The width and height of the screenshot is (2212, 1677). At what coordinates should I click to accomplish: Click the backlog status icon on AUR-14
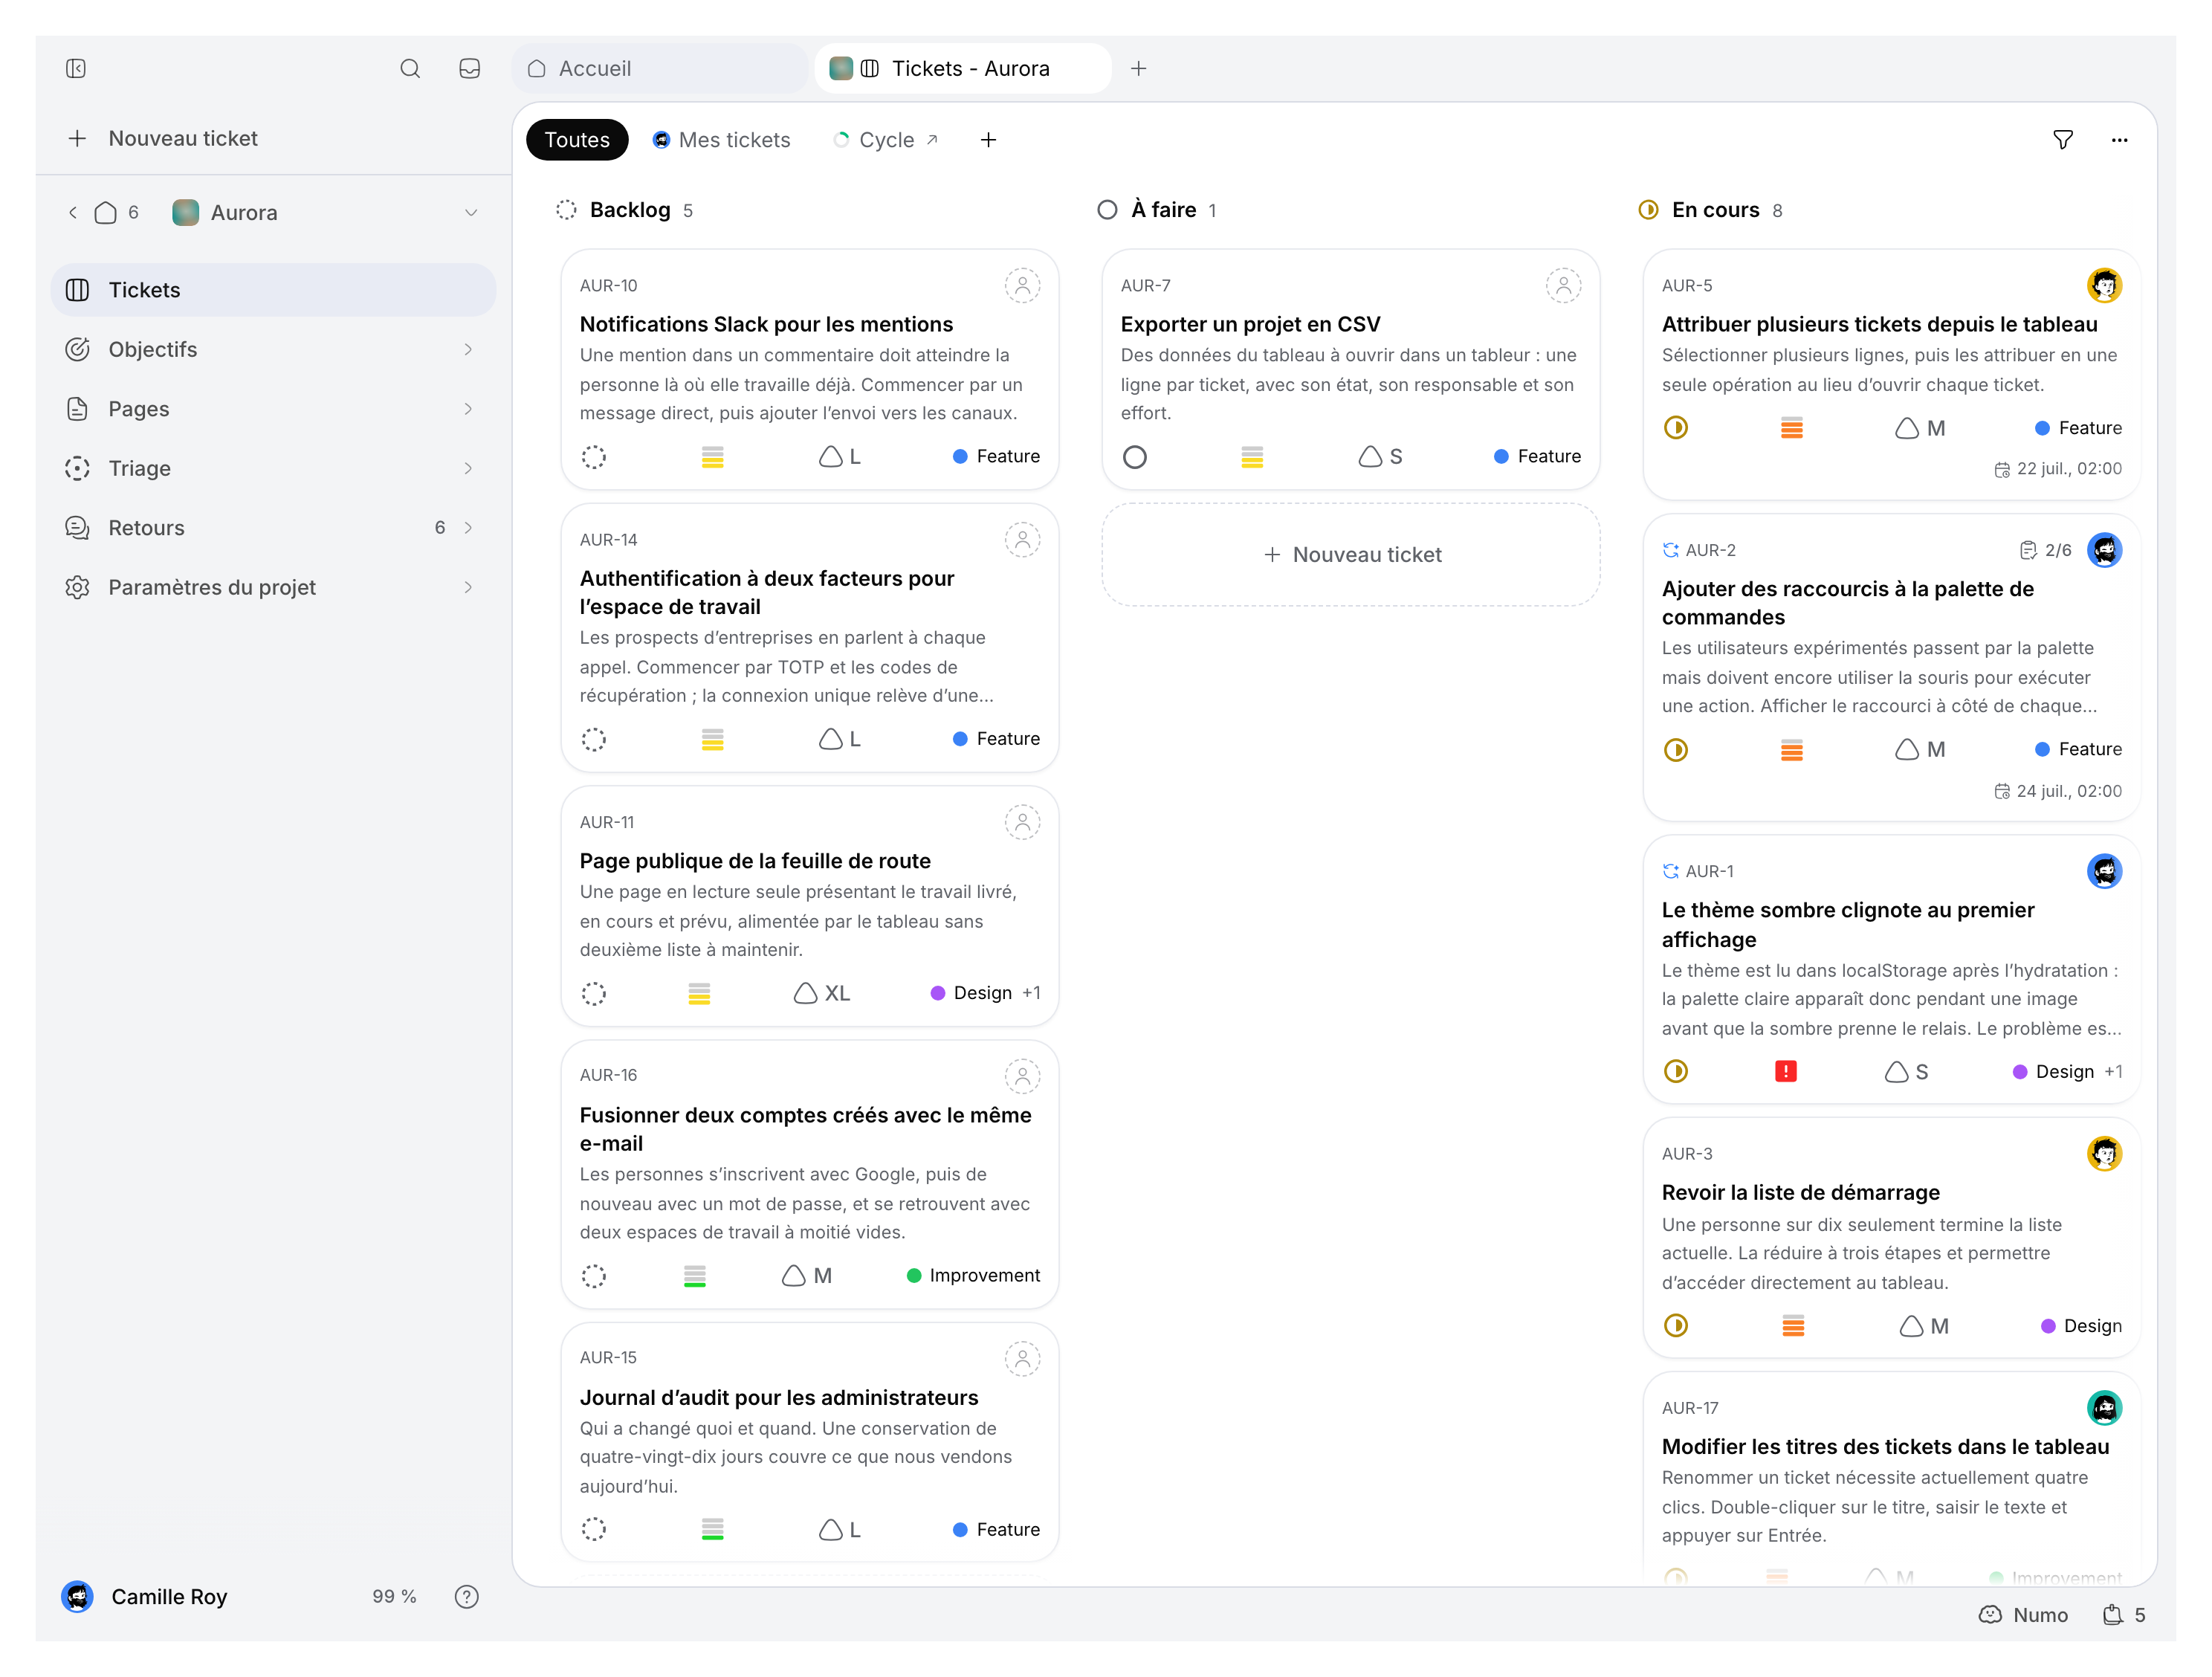click(x=593, y=739)
